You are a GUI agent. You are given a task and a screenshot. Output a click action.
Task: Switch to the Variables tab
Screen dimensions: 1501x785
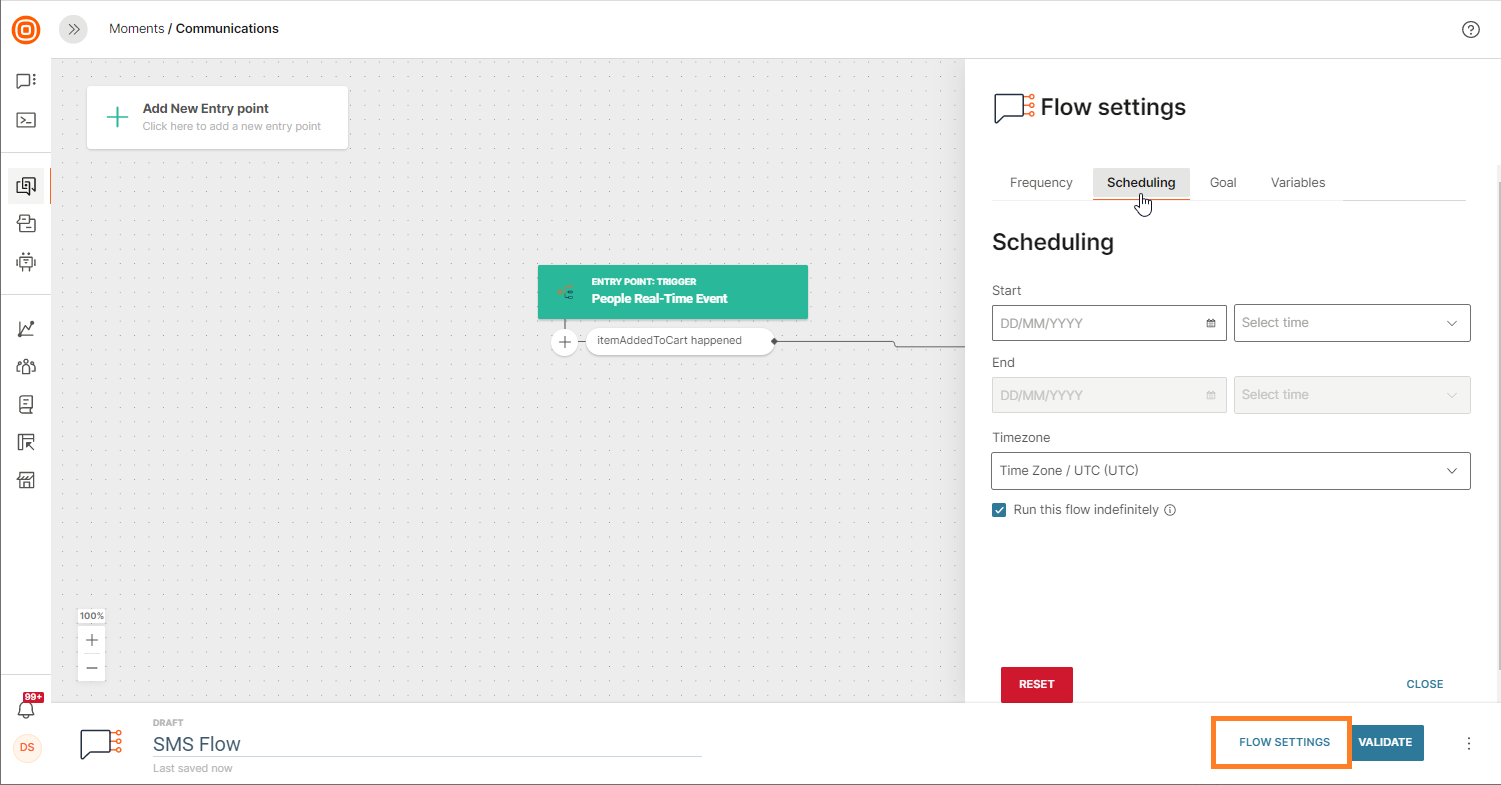[x=1298, y=183]
